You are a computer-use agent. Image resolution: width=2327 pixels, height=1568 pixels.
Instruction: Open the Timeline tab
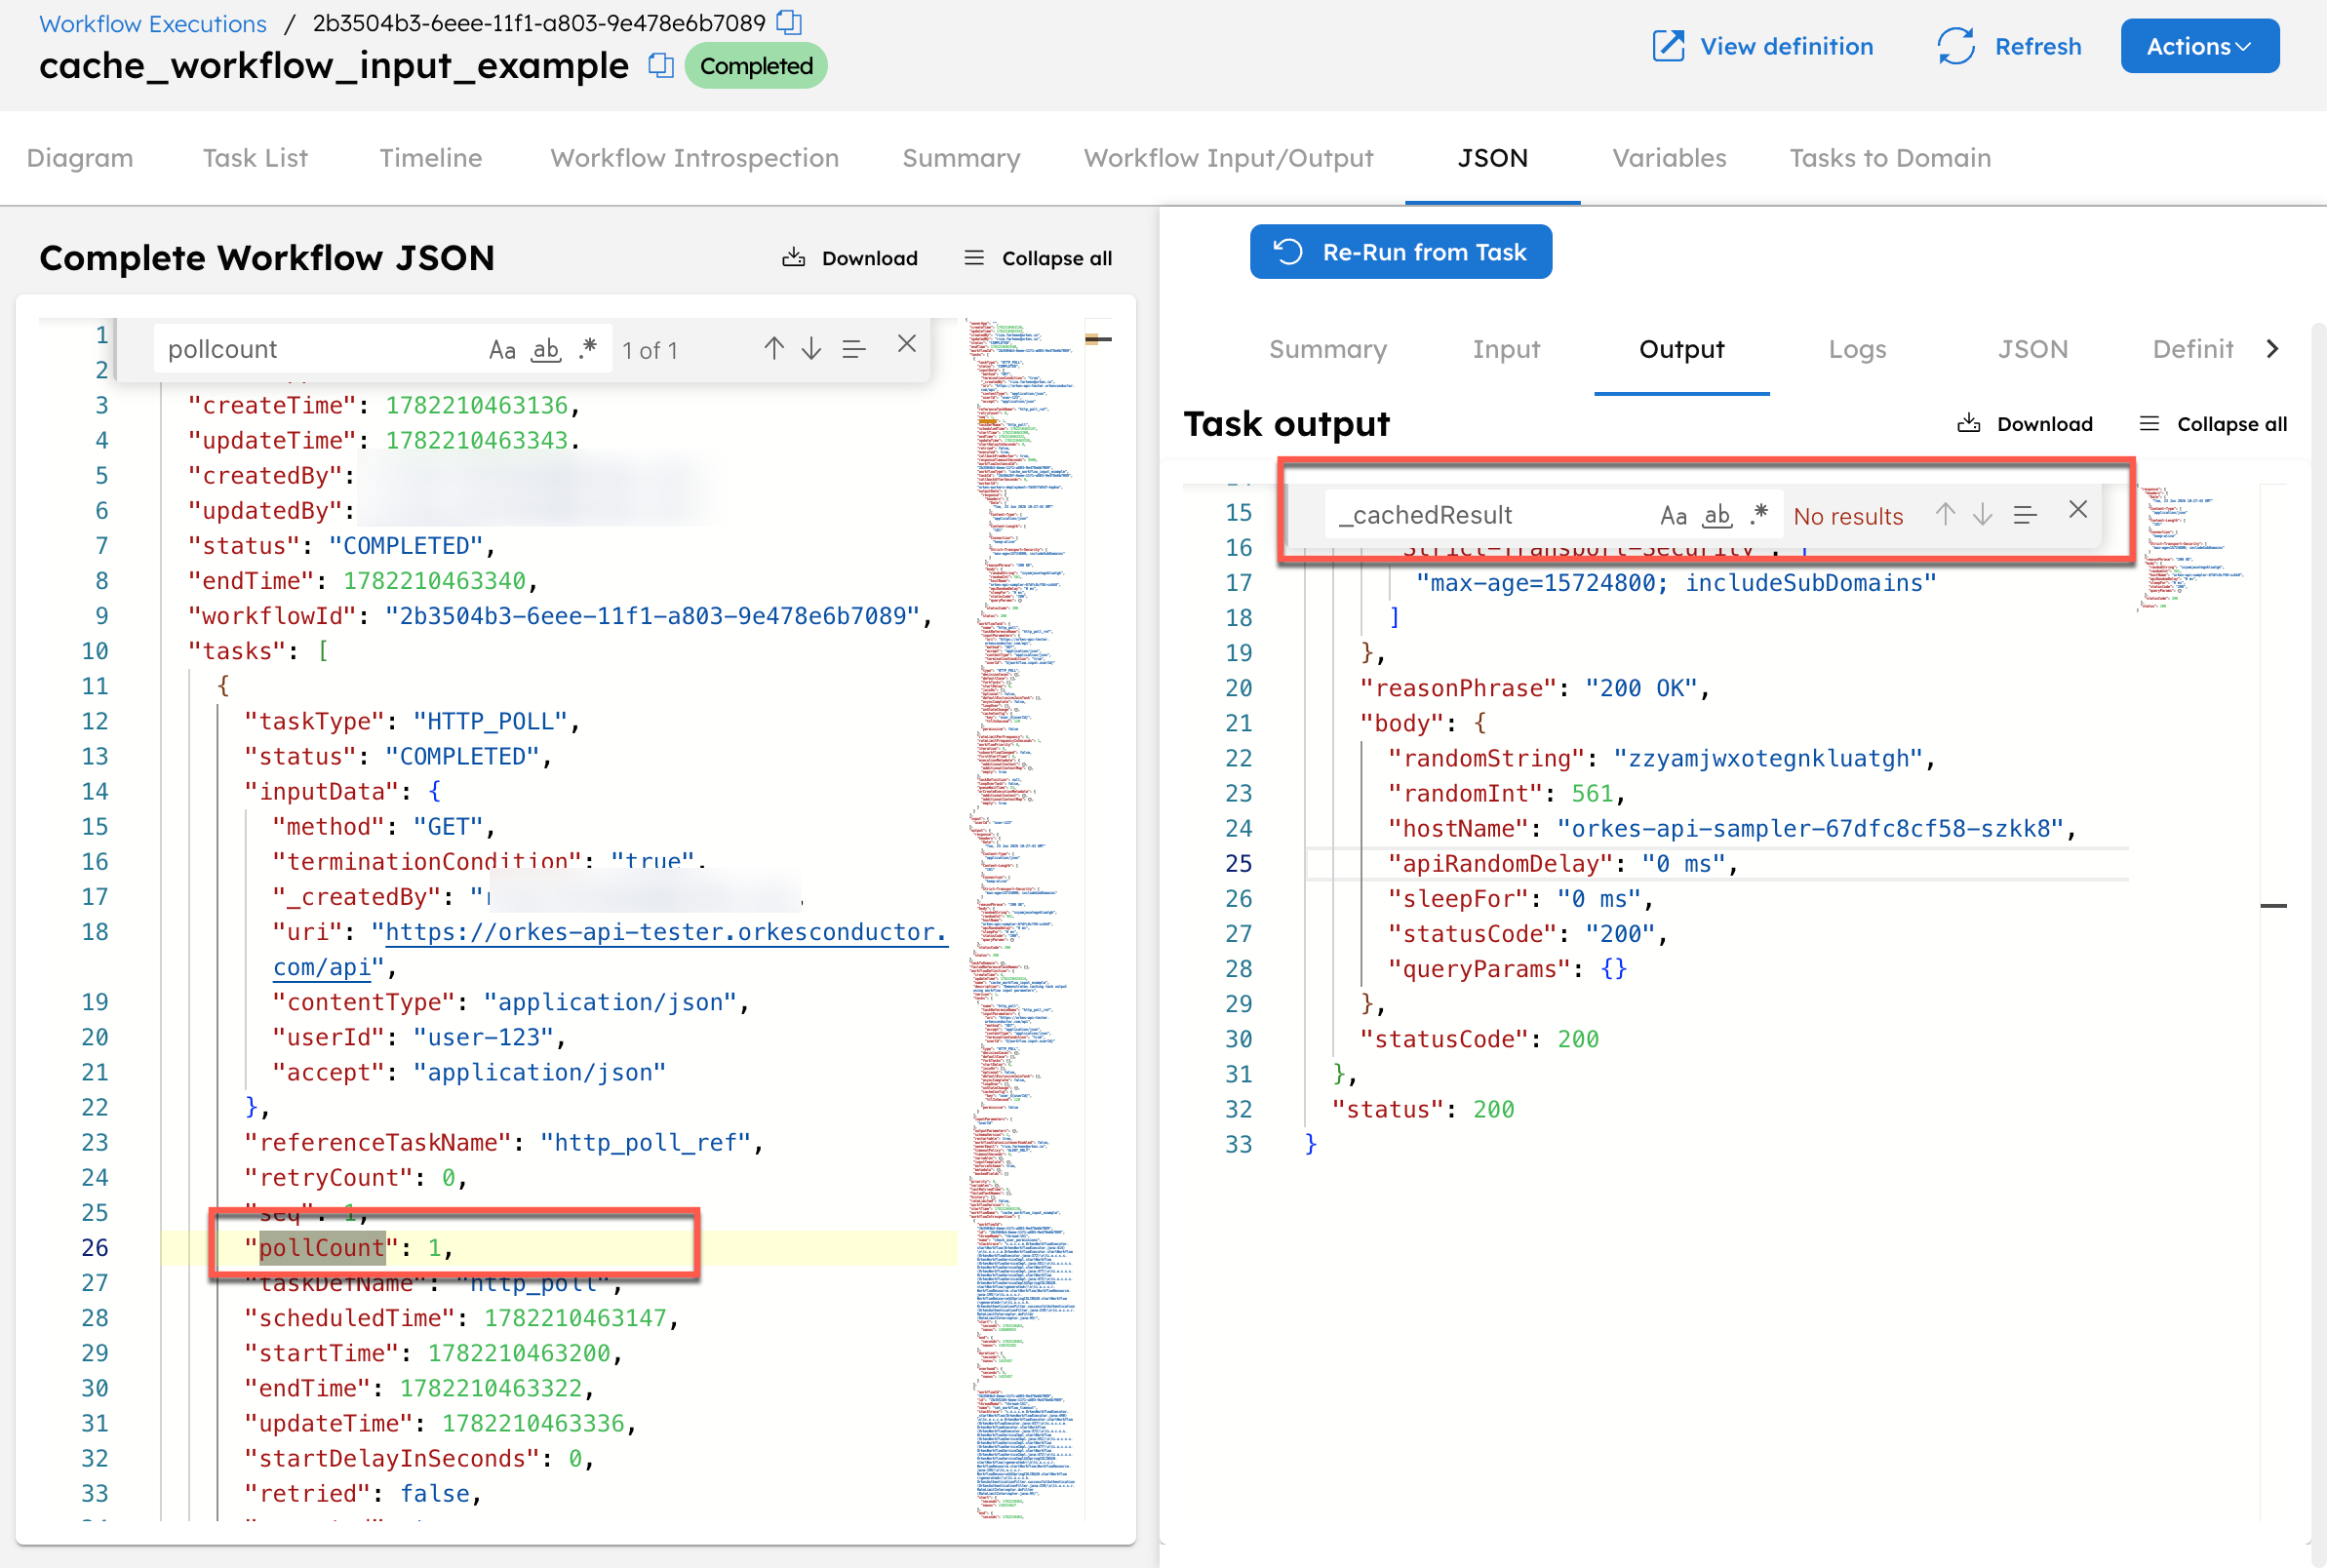(x=430, y=158)
